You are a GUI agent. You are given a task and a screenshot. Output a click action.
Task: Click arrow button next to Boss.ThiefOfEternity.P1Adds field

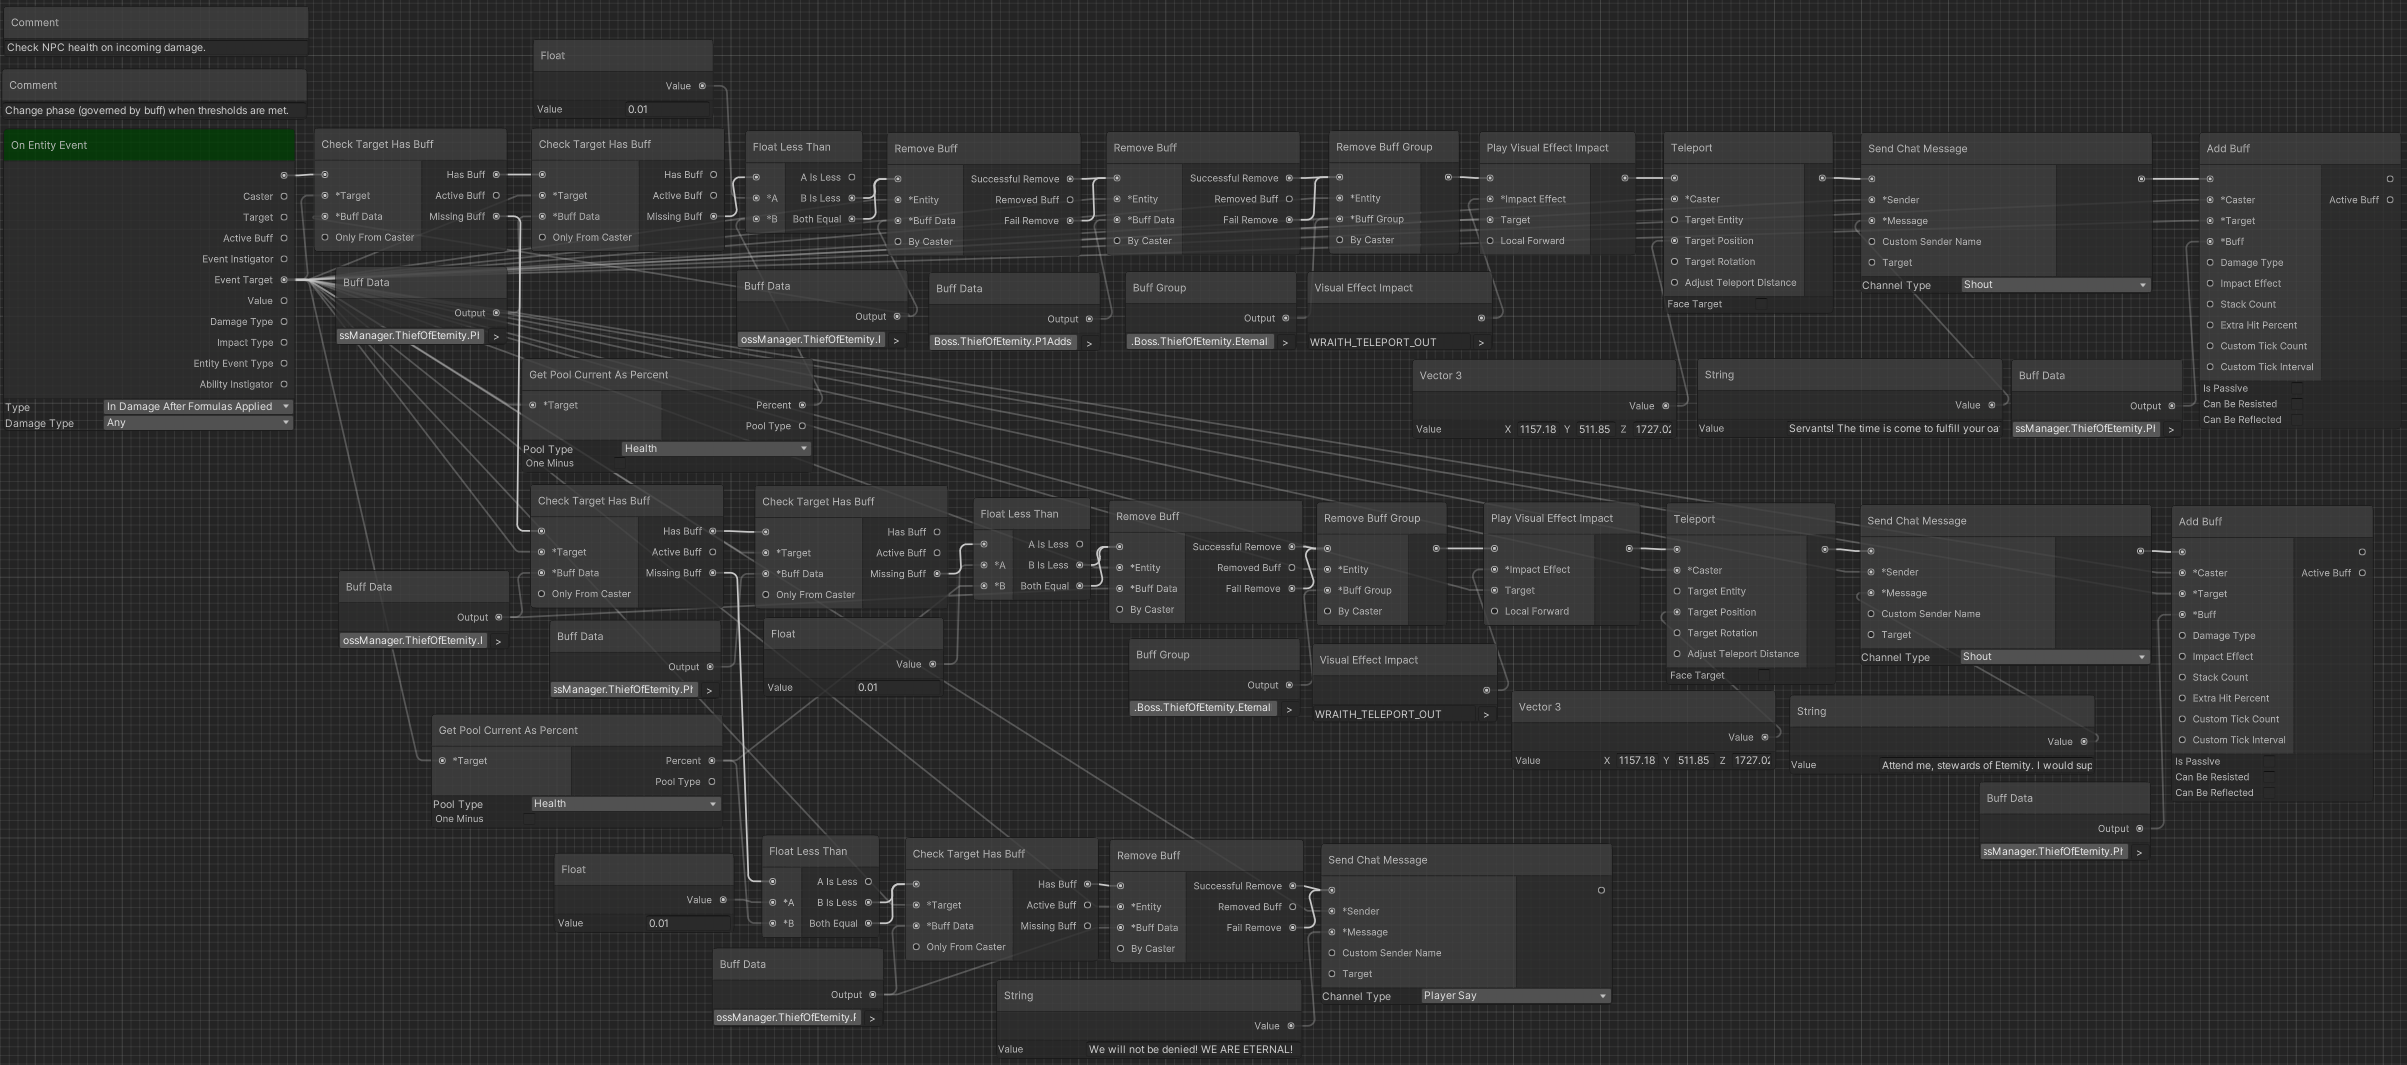(1089, 343)
